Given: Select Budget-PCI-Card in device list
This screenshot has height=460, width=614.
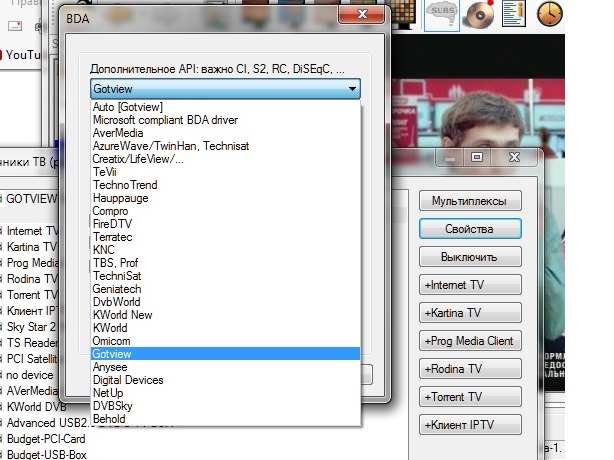Looking at the screenshot, I should click(45, 438).
